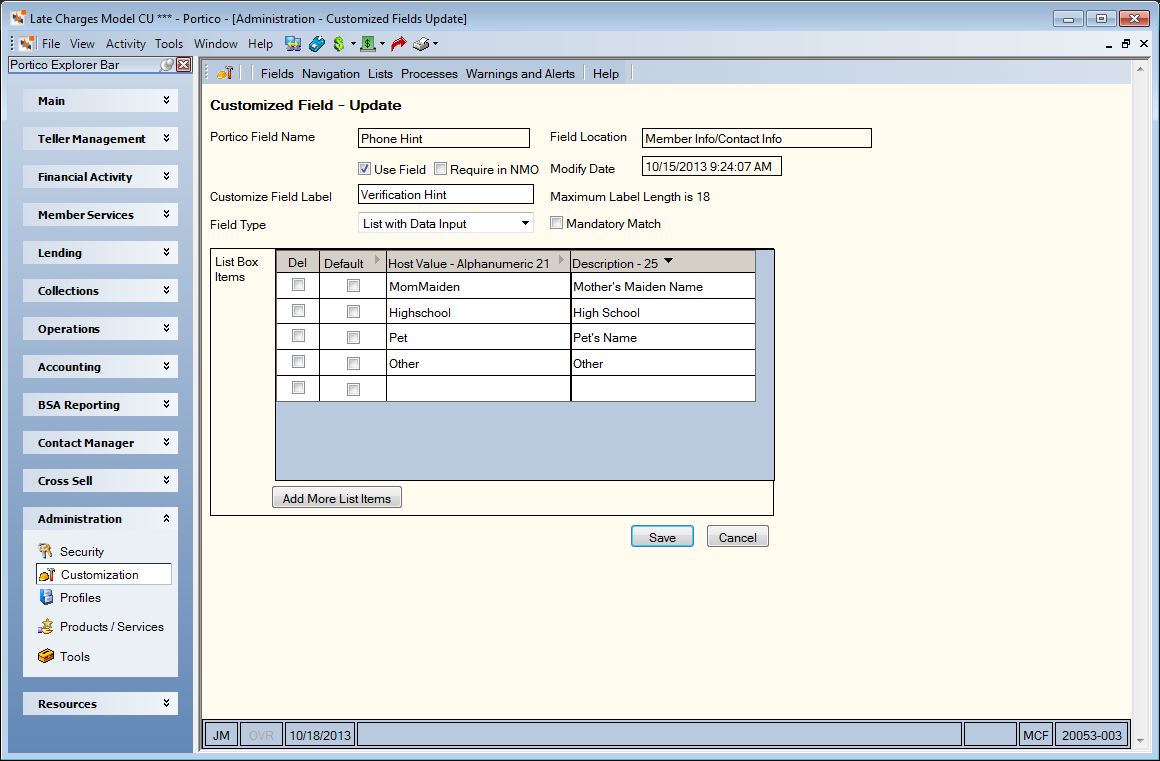Open the File menu

point(51,44)
